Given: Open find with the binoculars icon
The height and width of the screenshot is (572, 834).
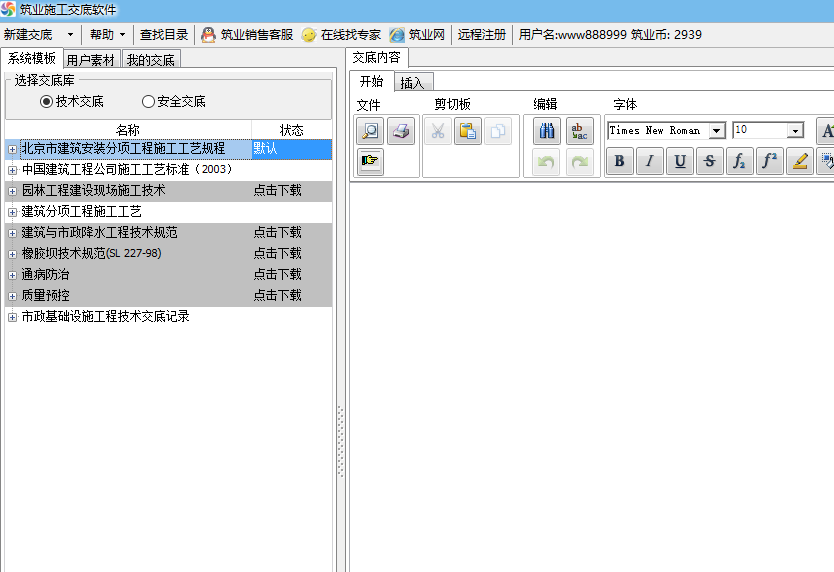Looking at the screenshot, I should [547, 131].
